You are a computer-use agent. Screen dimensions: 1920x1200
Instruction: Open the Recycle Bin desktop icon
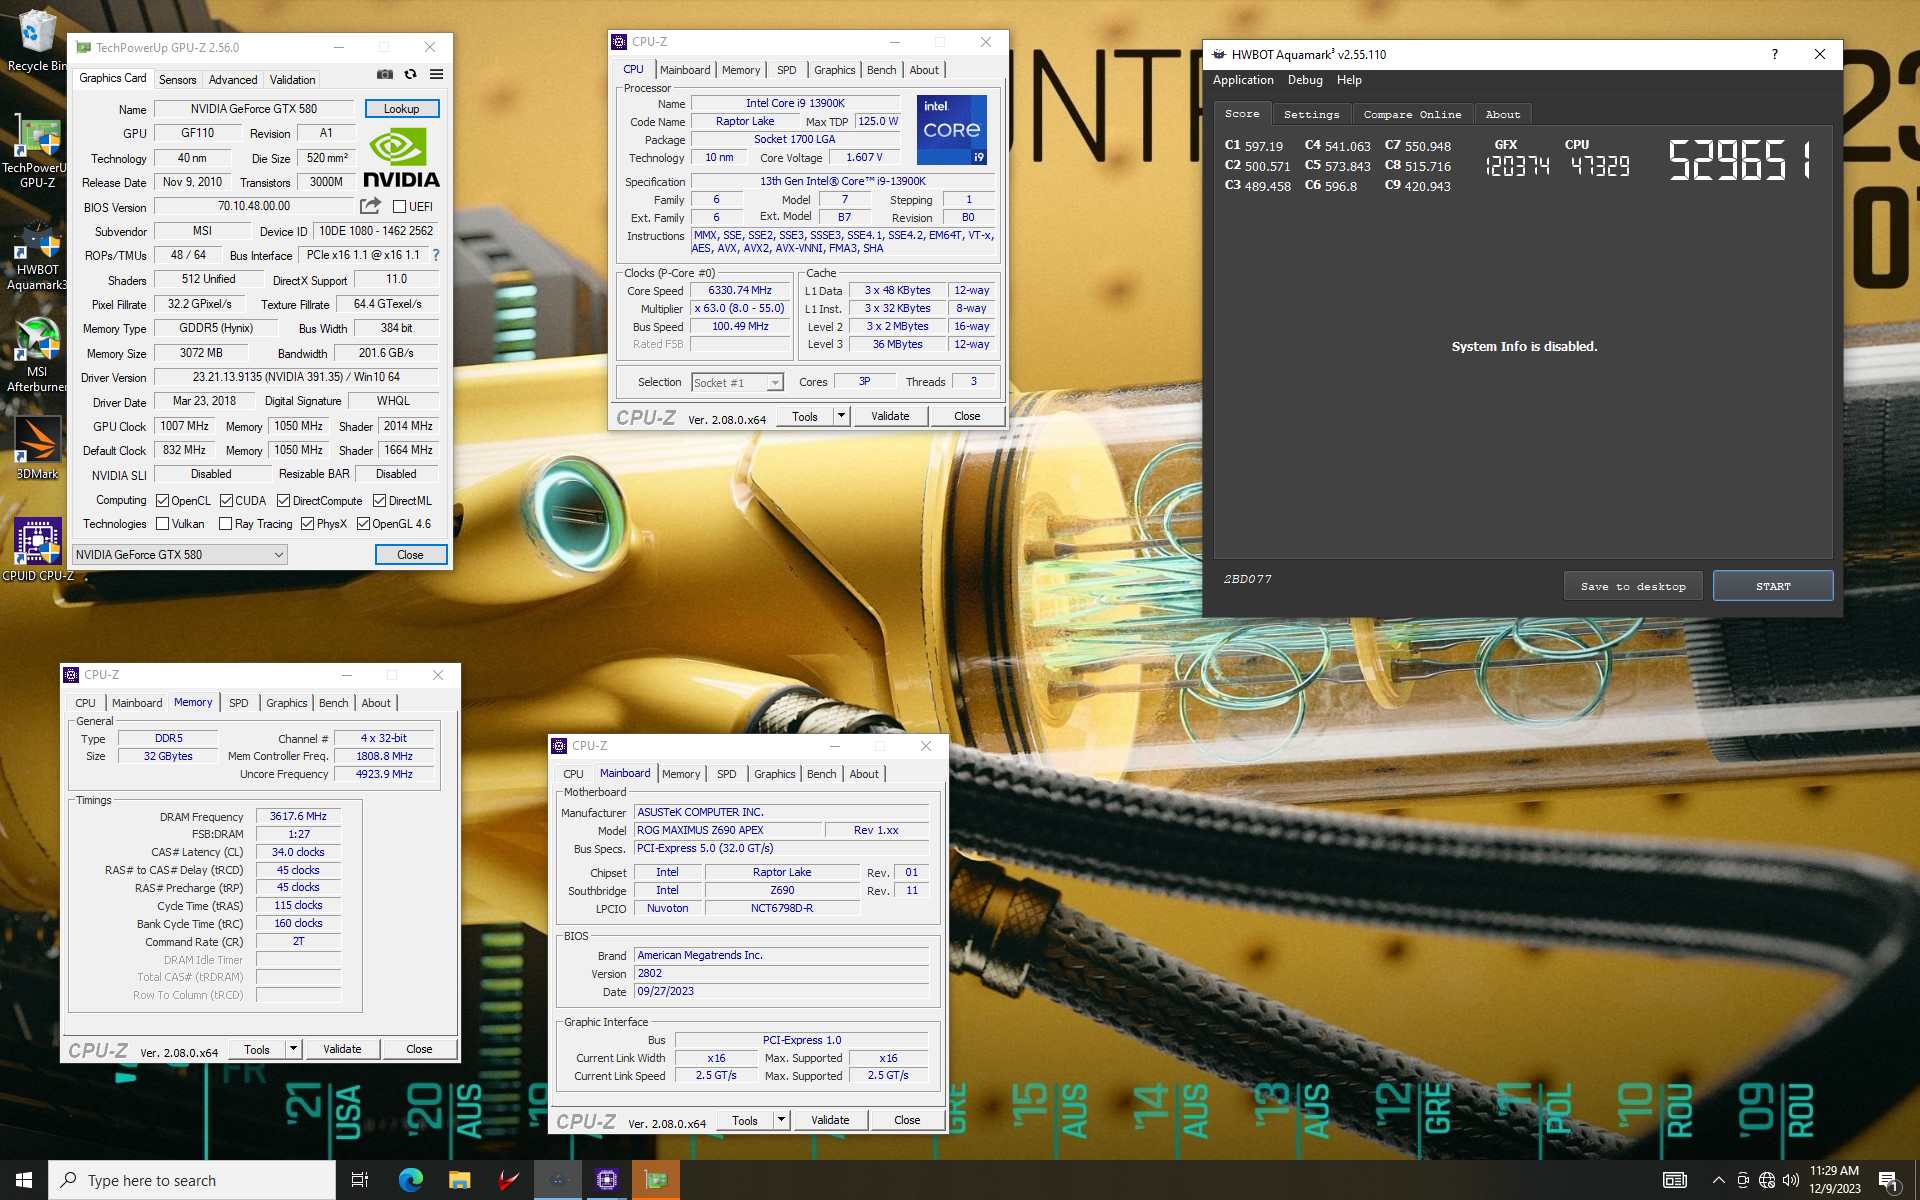coord(36,41)
